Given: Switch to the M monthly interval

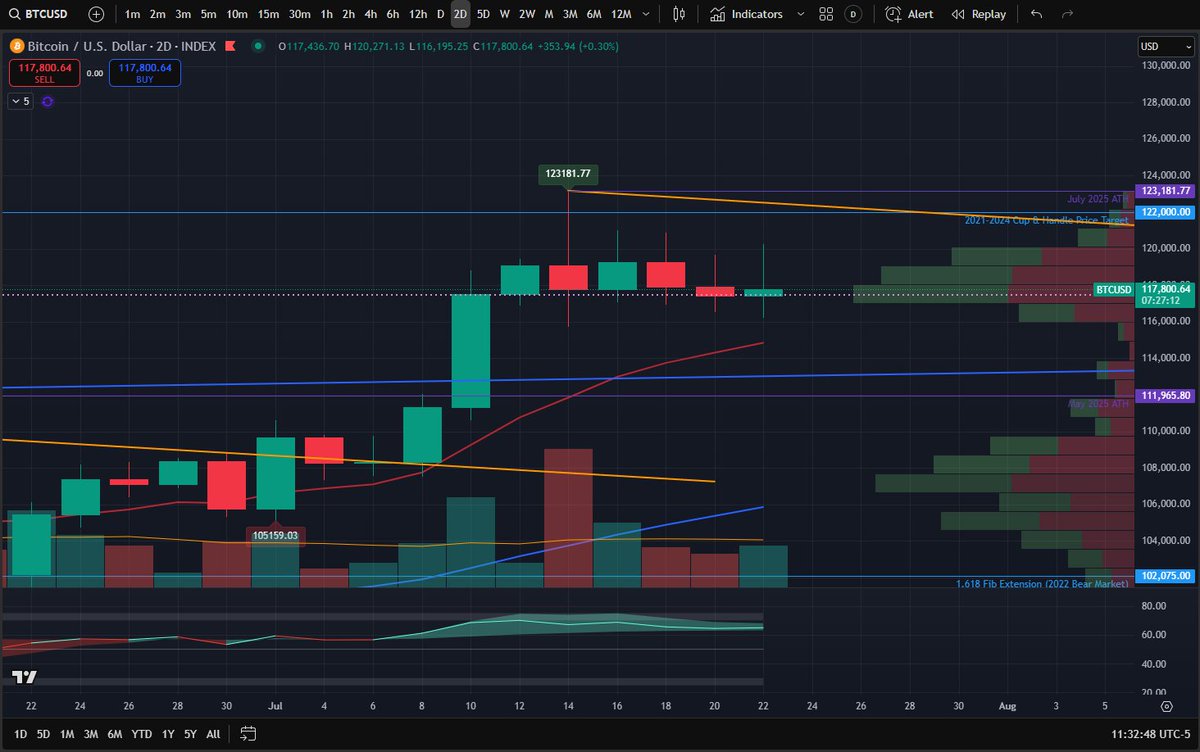Looking at the screenshot, I should point(549,14).
